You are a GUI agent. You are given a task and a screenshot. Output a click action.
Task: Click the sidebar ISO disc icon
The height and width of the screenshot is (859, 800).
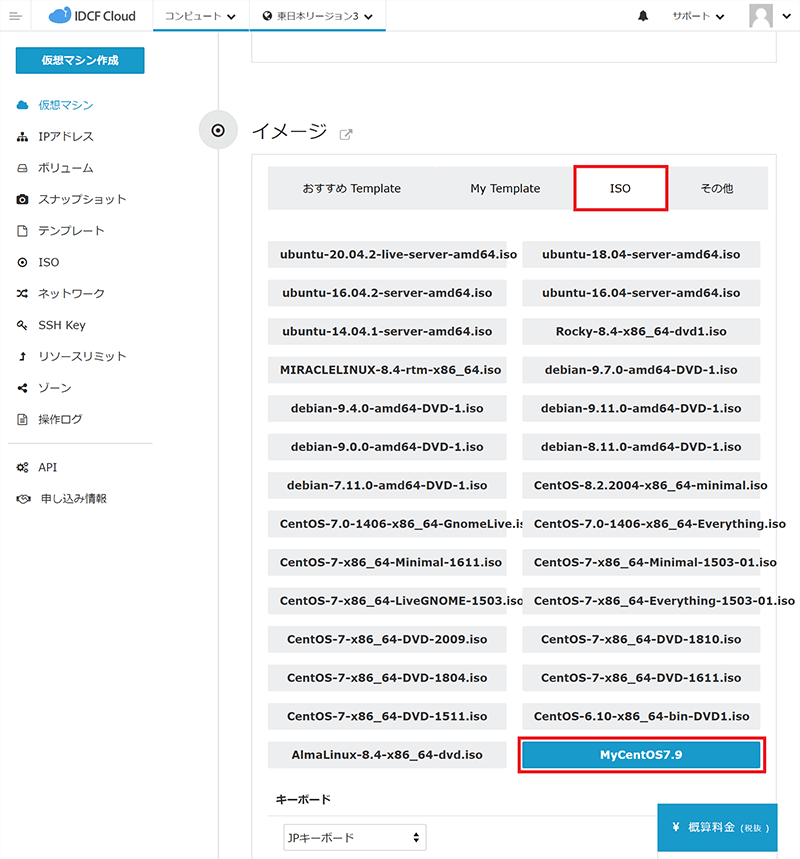pos(22,262)
